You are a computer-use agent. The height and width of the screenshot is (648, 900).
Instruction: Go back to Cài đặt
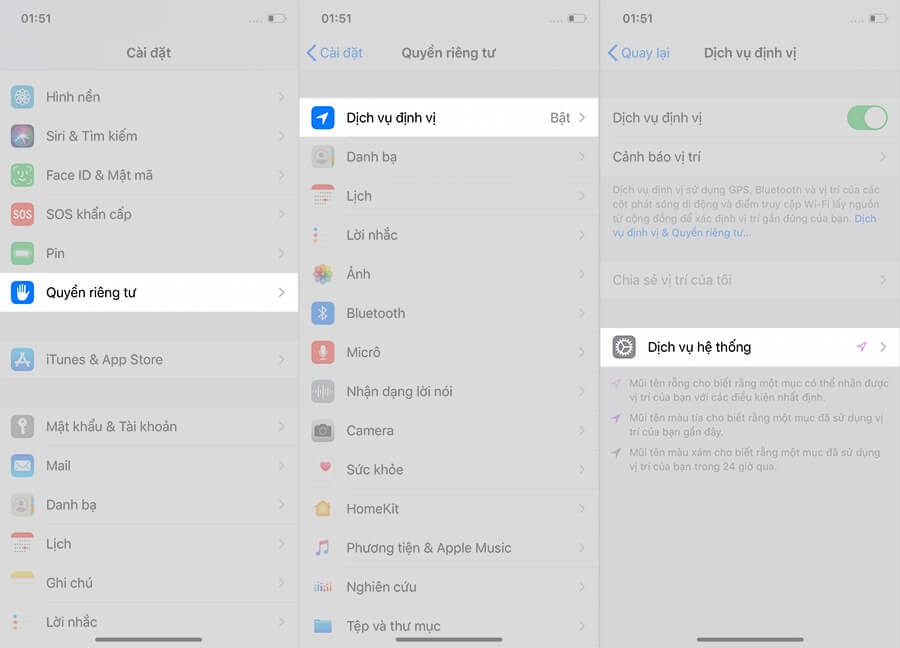[x=335, y=52]
